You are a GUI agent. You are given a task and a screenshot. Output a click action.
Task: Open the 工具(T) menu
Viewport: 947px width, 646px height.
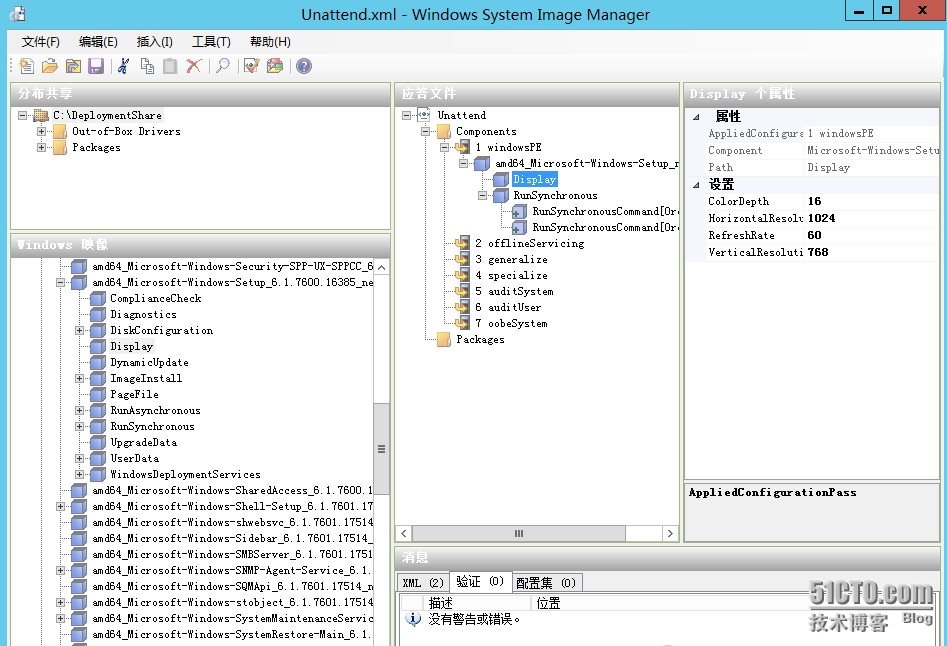(x=211, y=42)
